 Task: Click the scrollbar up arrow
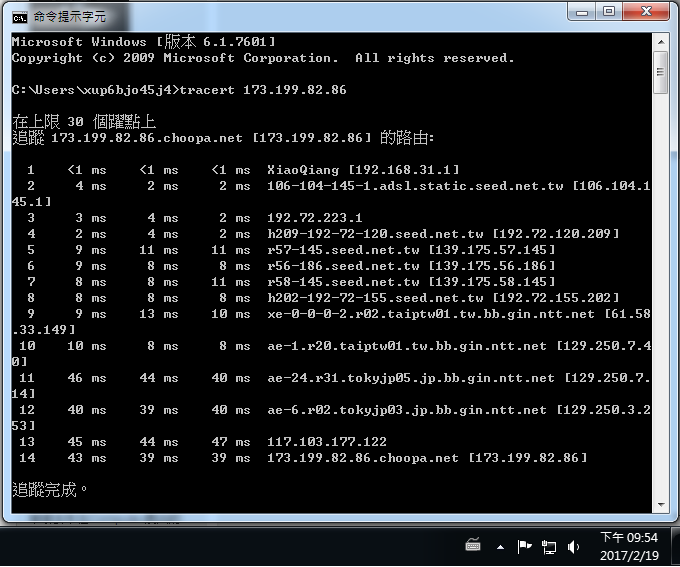pos(661,42)
